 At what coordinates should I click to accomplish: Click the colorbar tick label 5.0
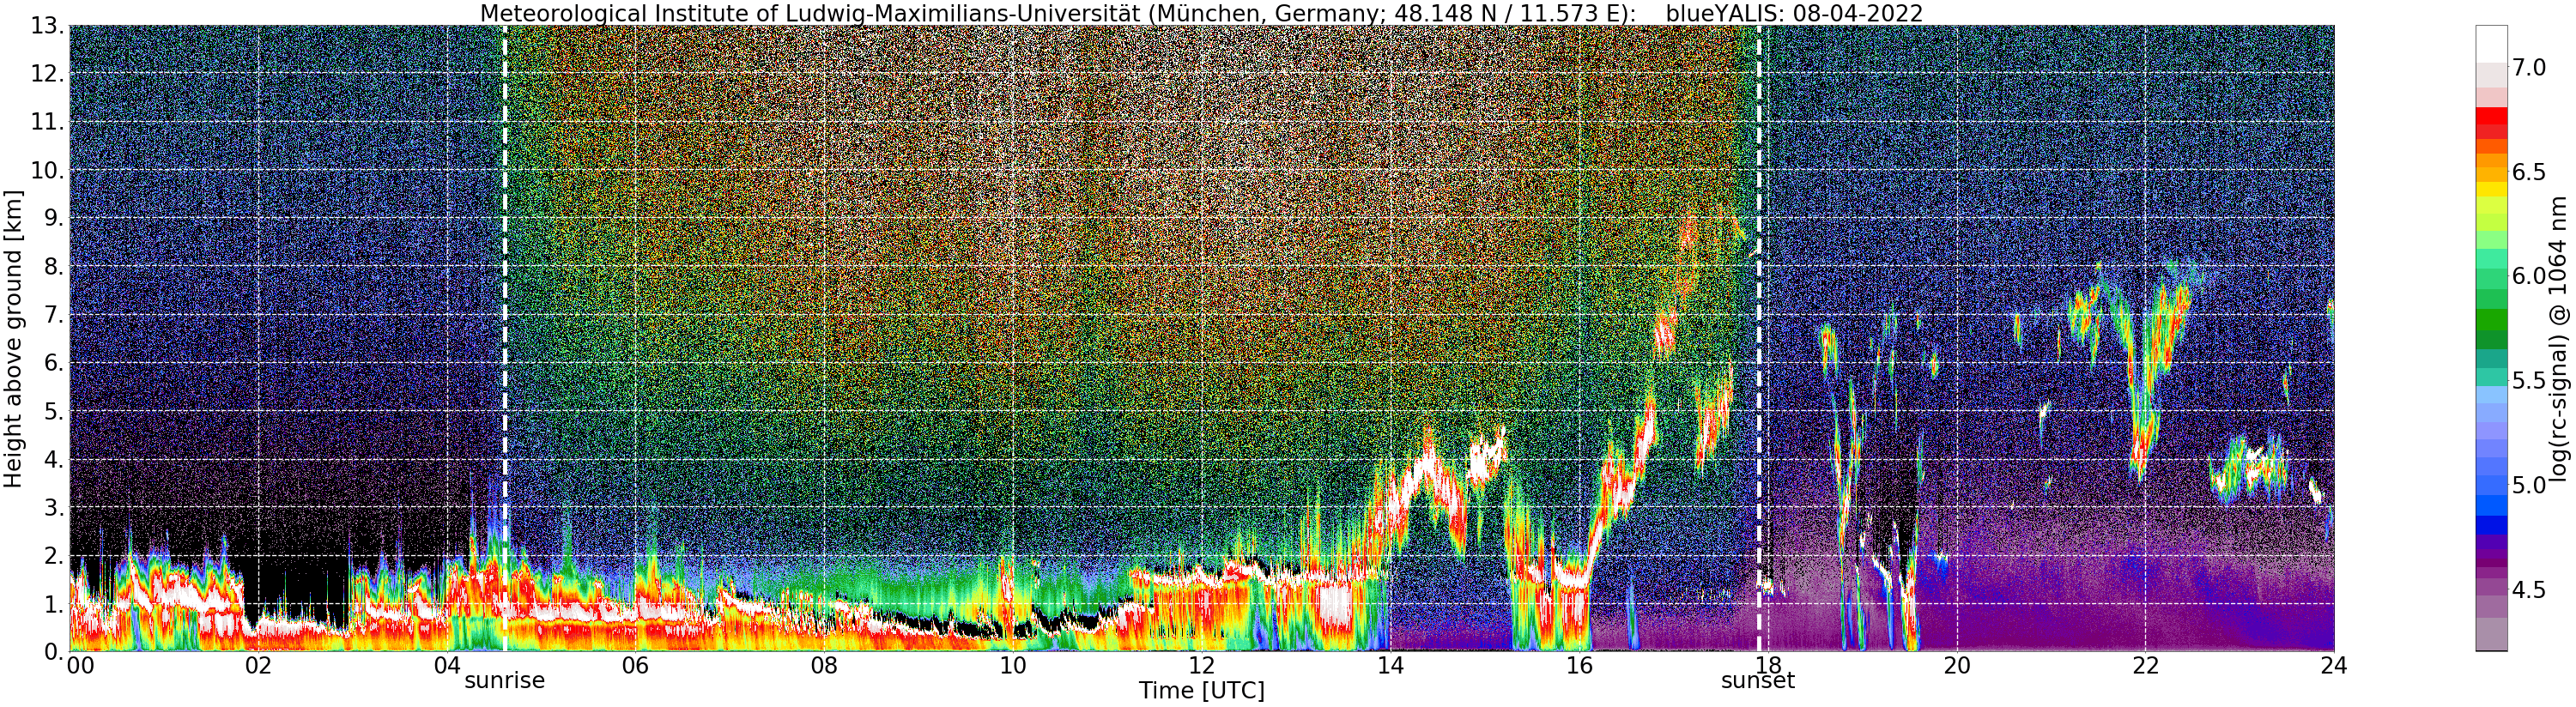tap(2528, 485)
